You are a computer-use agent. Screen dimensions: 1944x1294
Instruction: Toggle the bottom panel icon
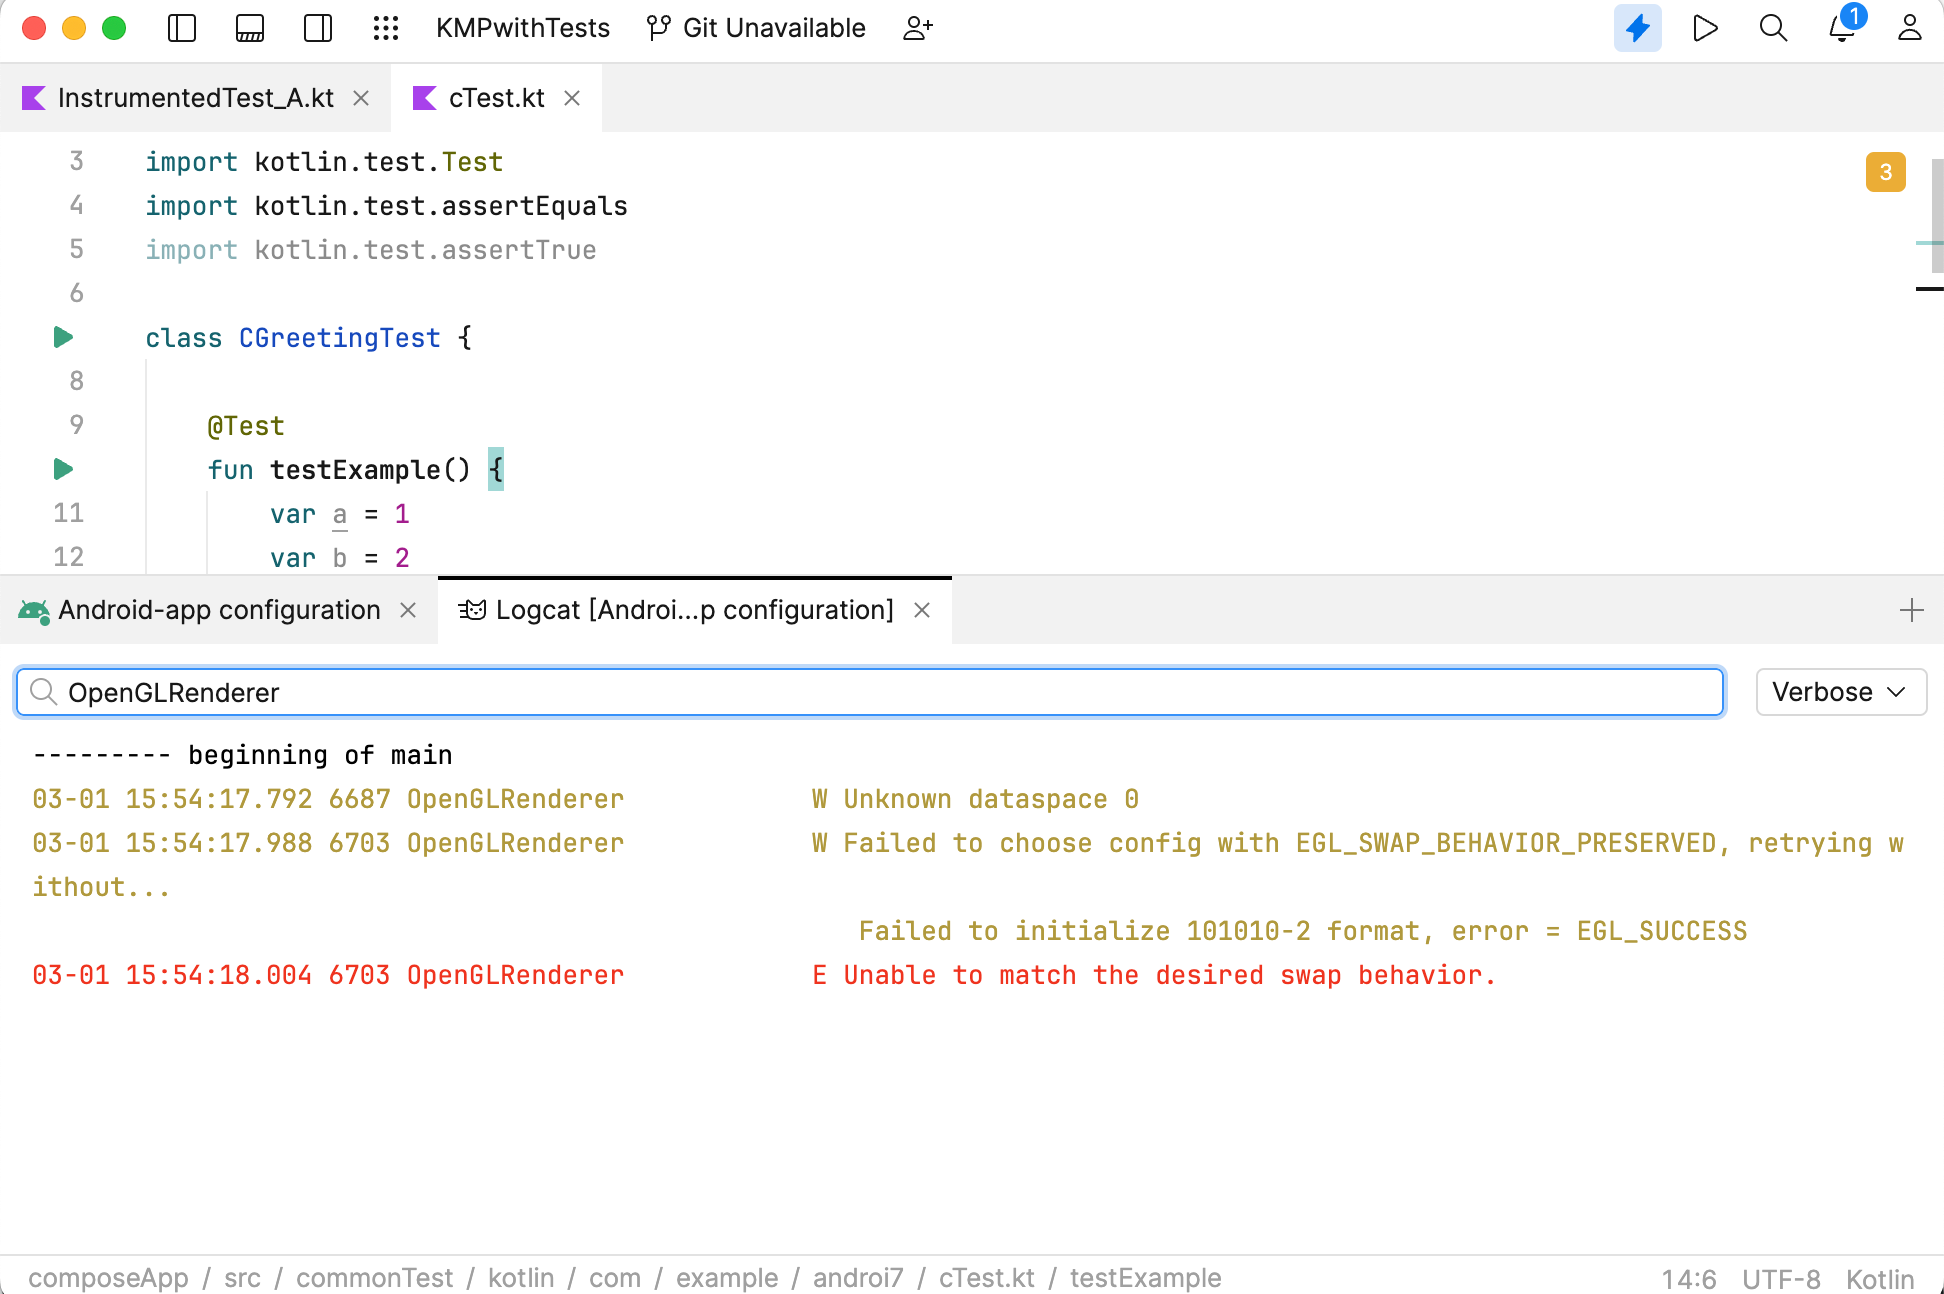pos(250,28)
